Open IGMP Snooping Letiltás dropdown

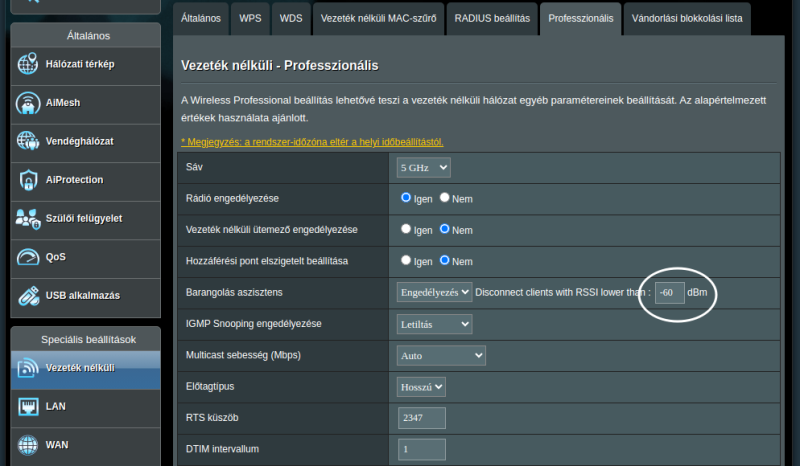coord(434,324)
